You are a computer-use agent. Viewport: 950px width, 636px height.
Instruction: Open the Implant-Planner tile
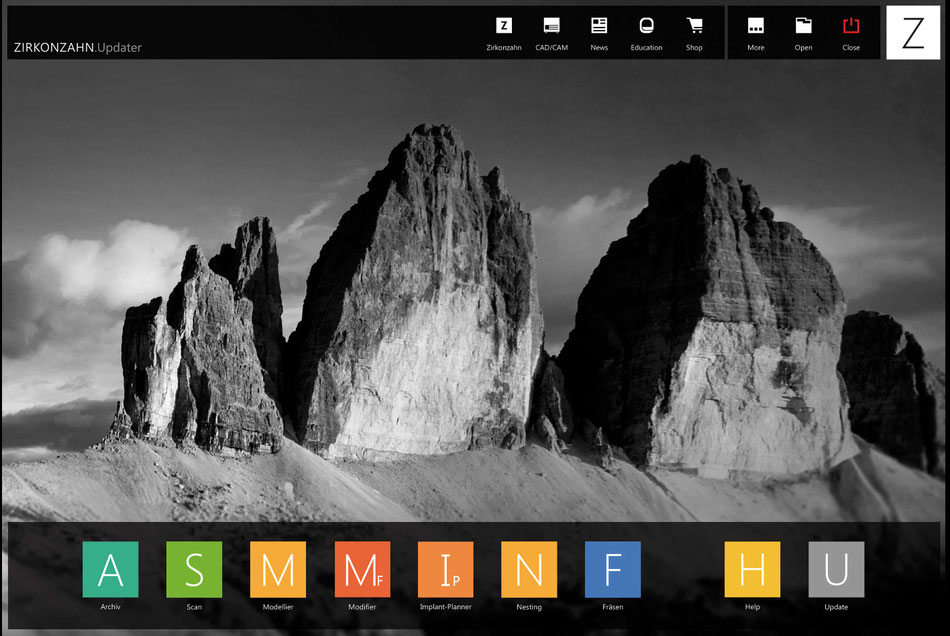(x=445, y=569)
